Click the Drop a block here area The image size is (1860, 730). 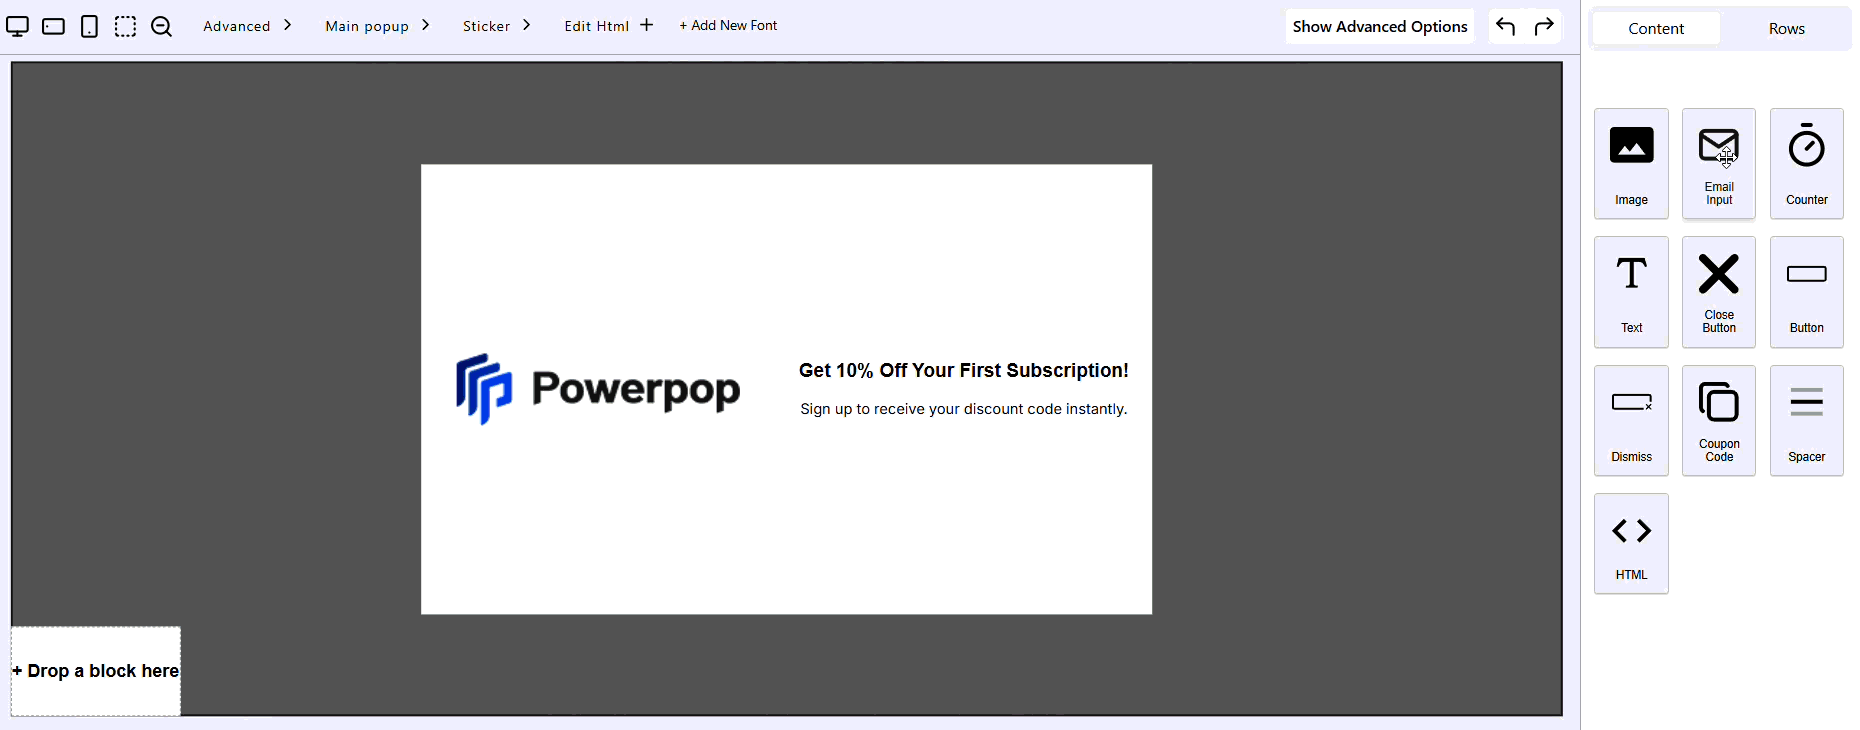(96, 671)
